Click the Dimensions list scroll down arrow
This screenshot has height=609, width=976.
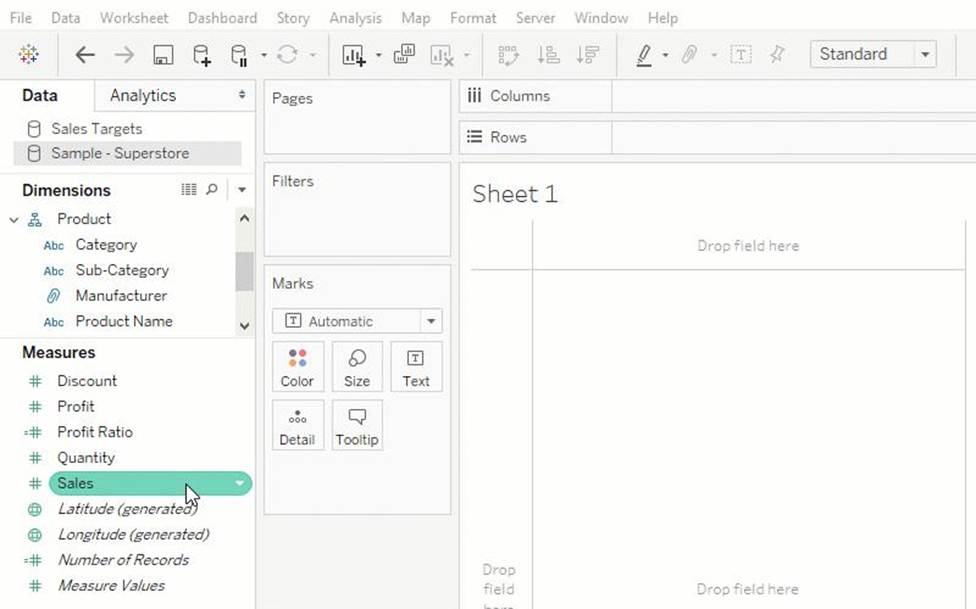[245, 326]
